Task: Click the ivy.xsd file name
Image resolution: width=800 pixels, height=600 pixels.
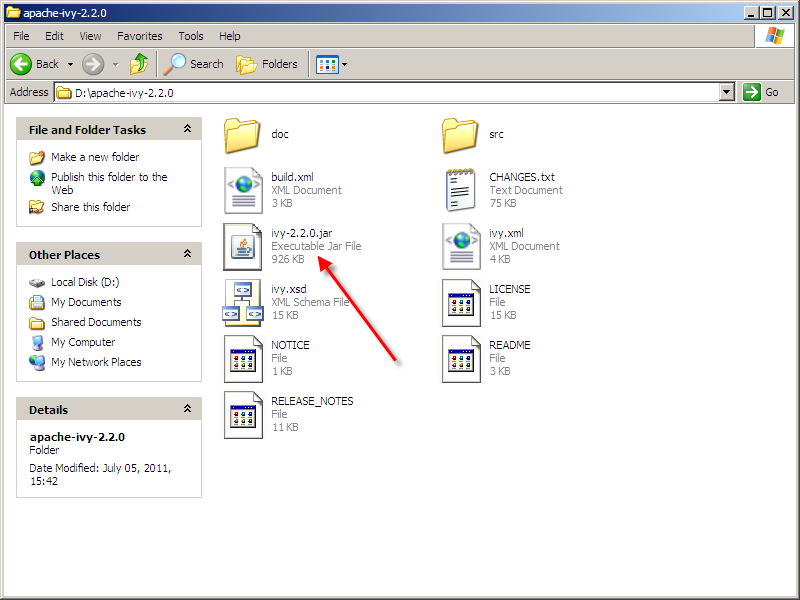Action: point(288,289)
